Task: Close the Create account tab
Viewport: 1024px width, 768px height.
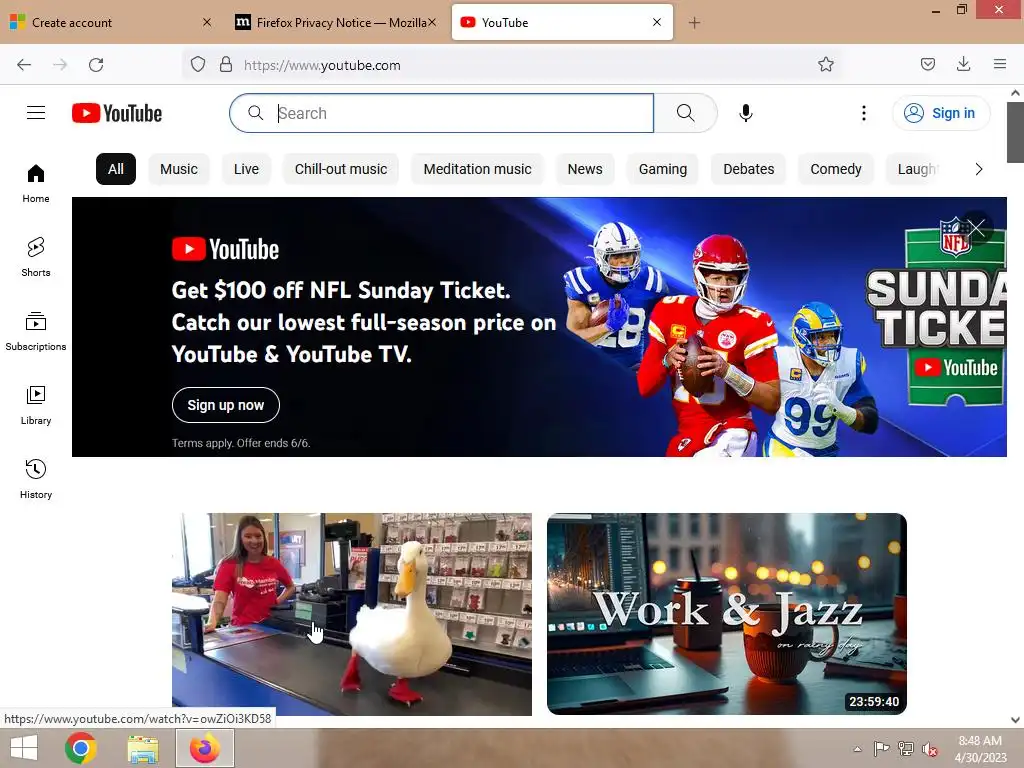Action: [207, 22]
